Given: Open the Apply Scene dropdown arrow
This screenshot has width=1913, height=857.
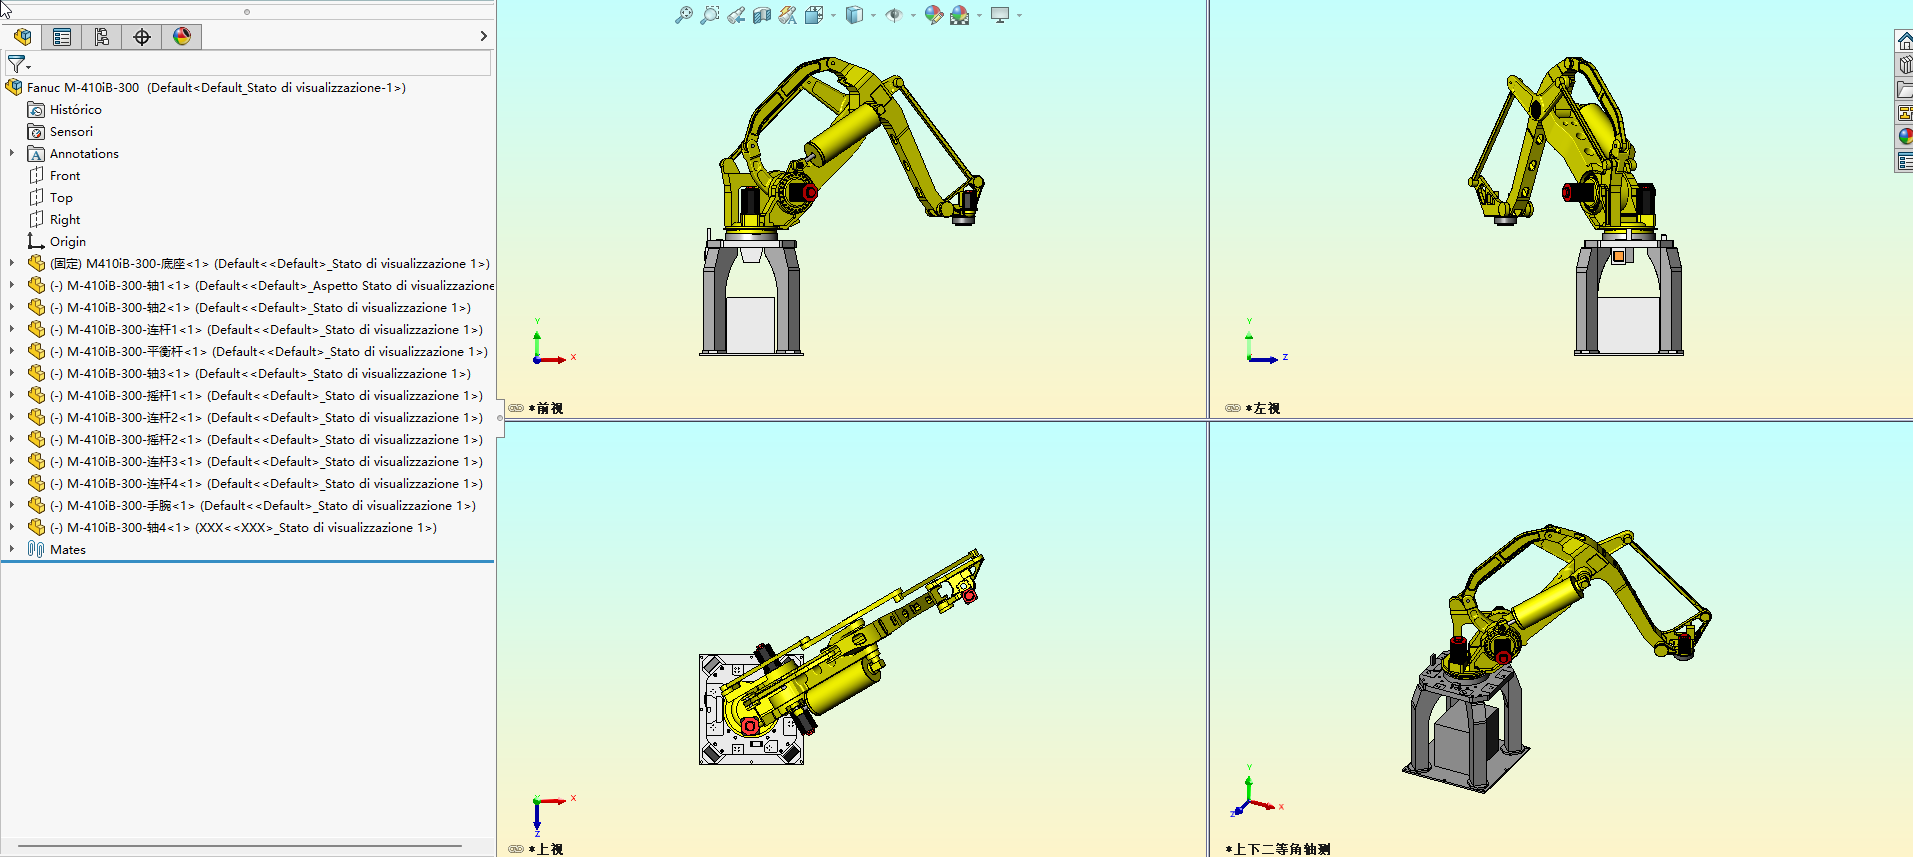Looking at the screenshot, I should (979, 16).
